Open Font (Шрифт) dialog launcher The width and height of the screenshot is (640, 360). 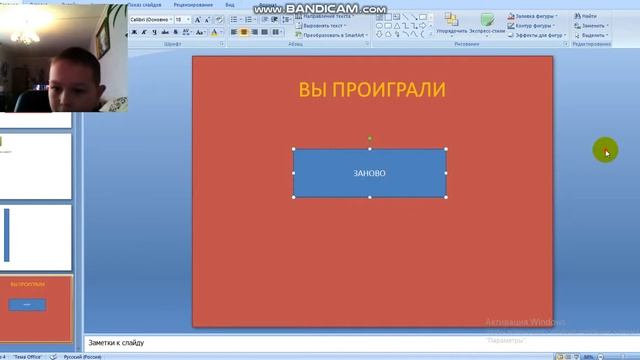click(x=222, y=44)
